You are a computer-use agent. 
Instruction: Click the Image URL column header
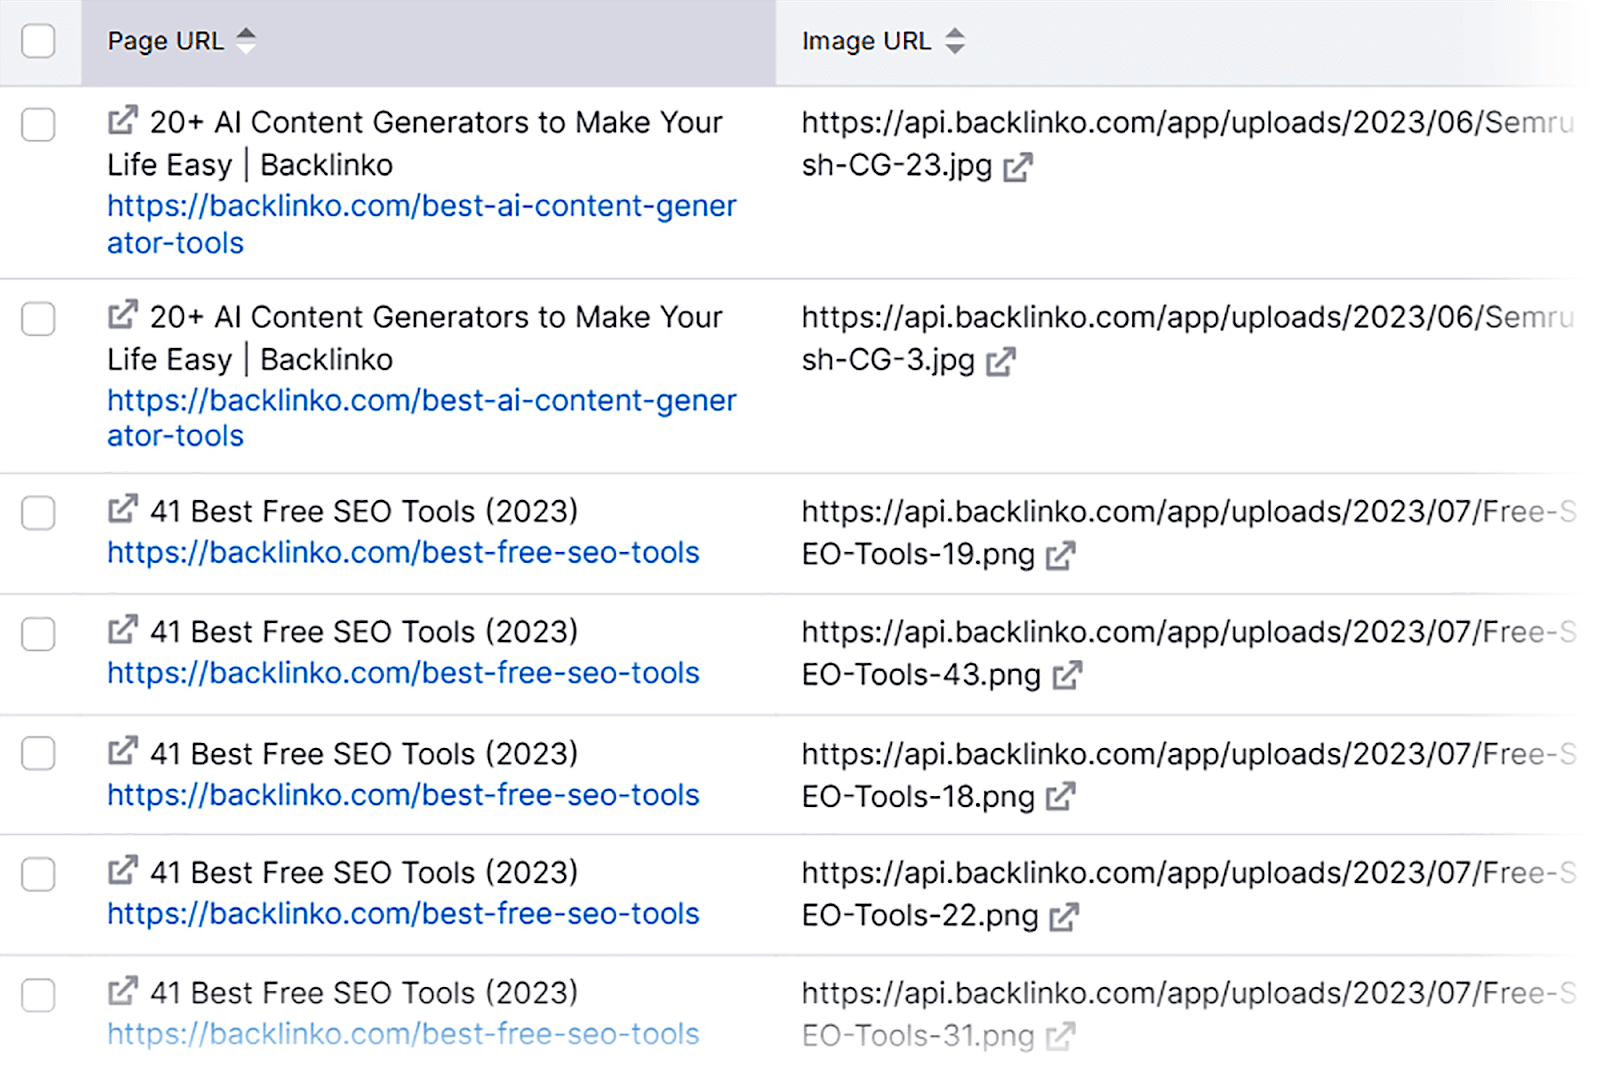coord(866,41)
